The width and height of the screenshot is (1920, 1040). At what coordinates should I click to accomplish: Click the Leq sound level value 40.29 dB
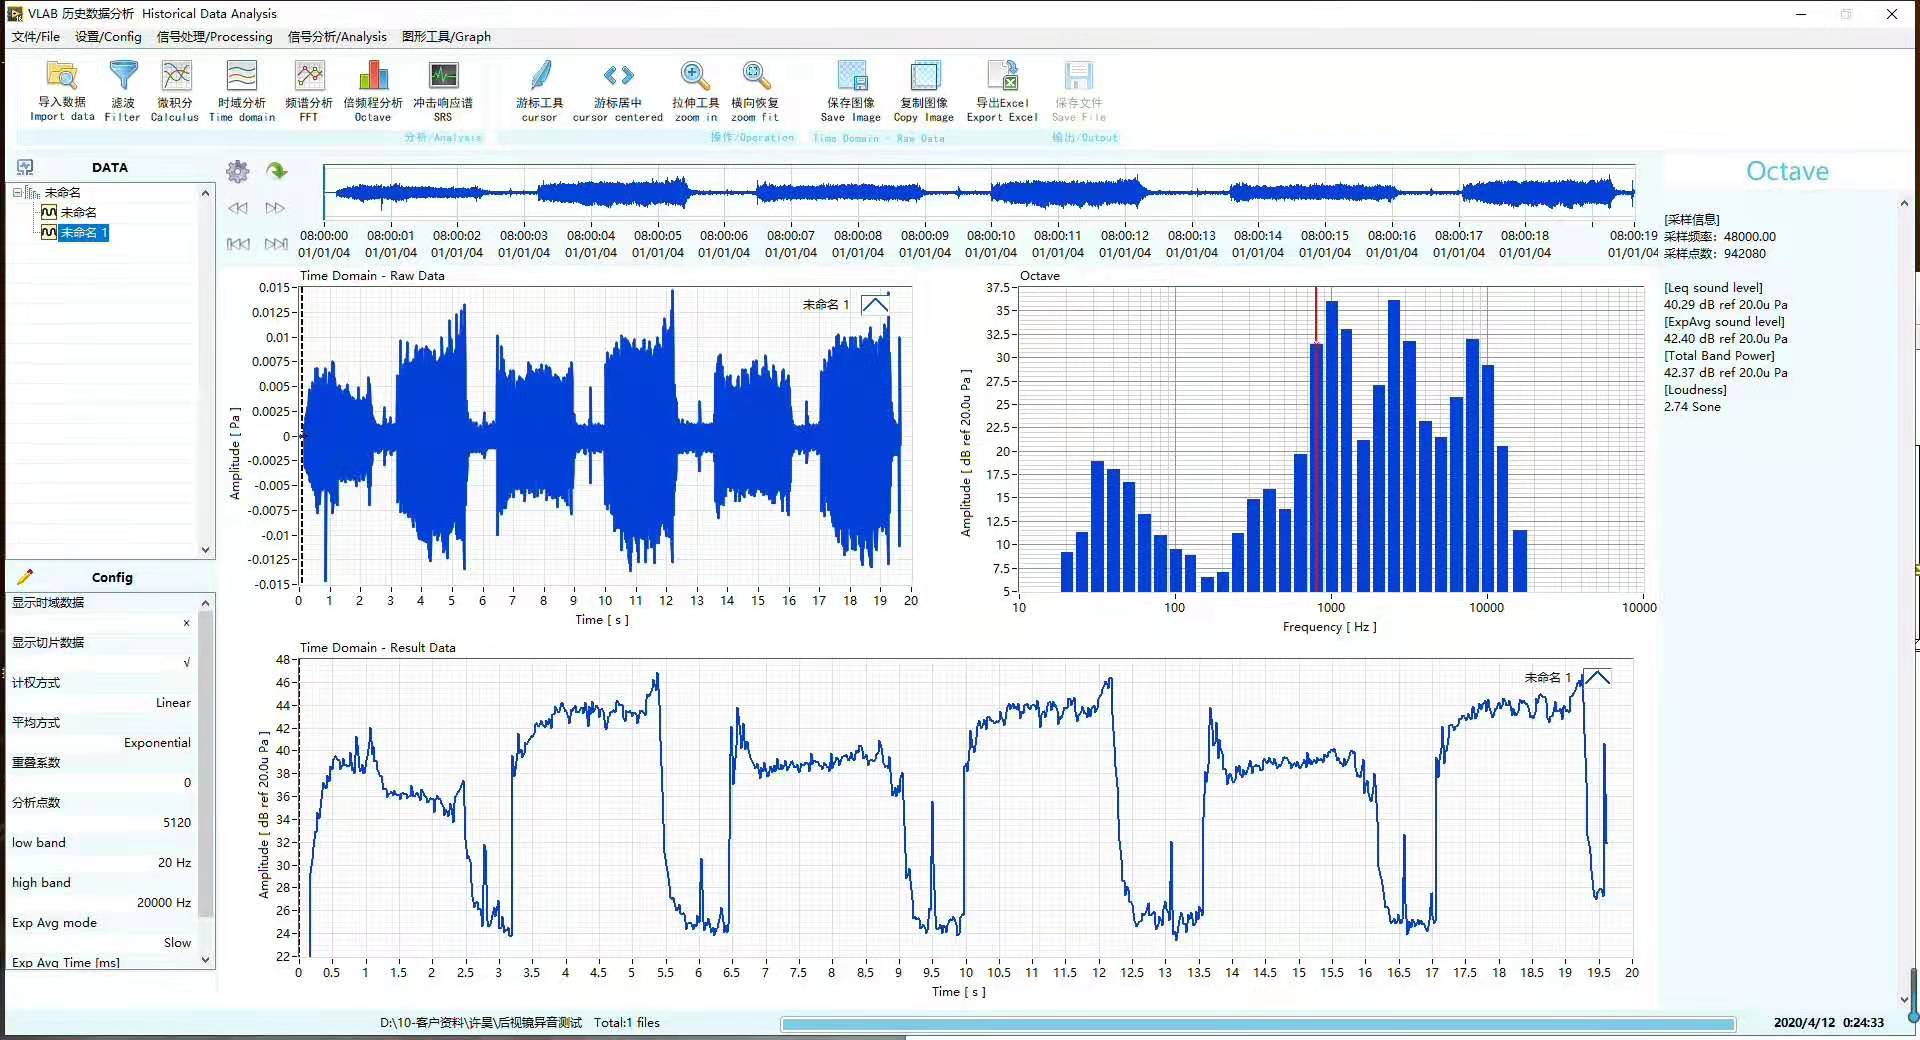[1726, 305]
